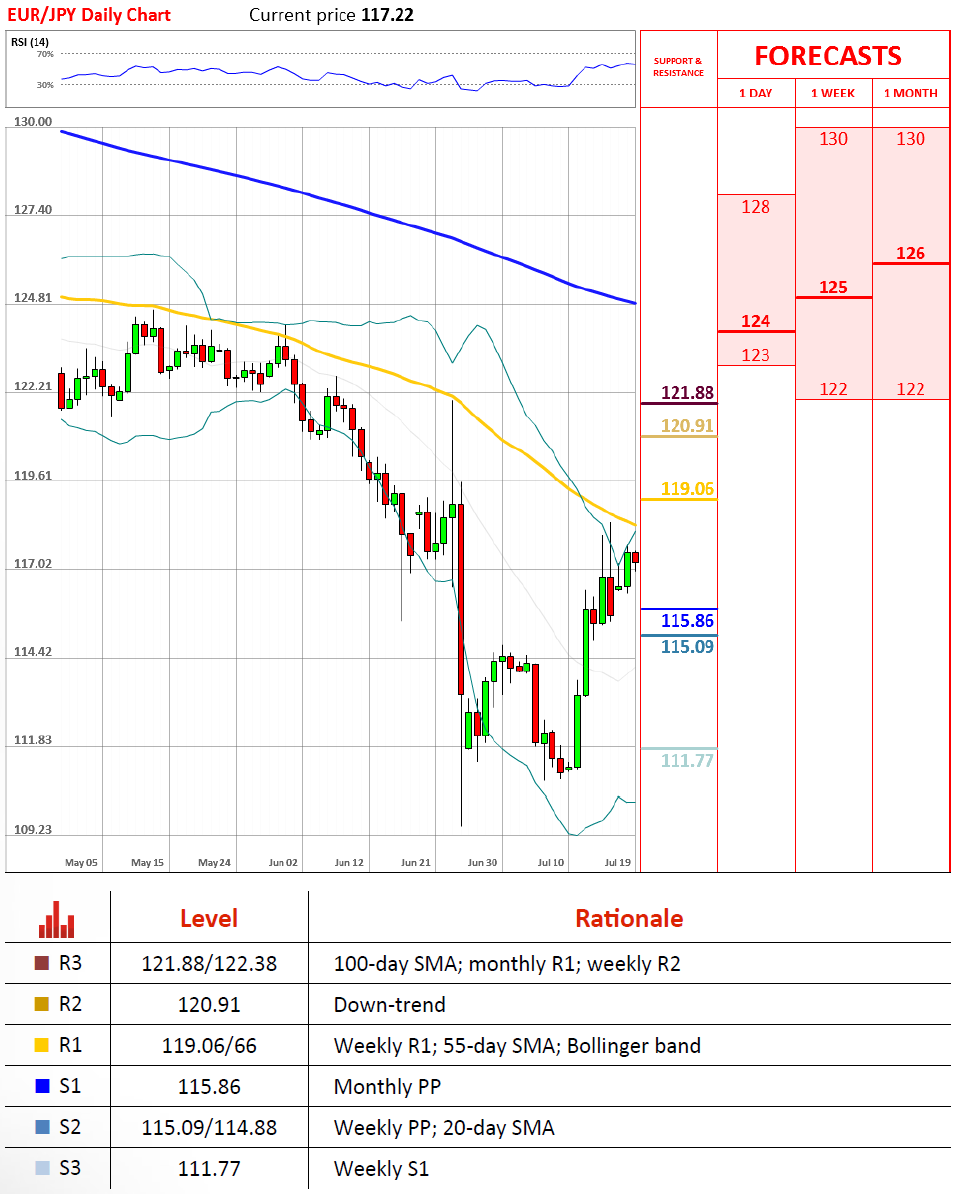Click the '100-day SMA; monthly R1; weekly R2' rationale
Image resolution: width=954 pixels, height=1194 pixels.
507,964
